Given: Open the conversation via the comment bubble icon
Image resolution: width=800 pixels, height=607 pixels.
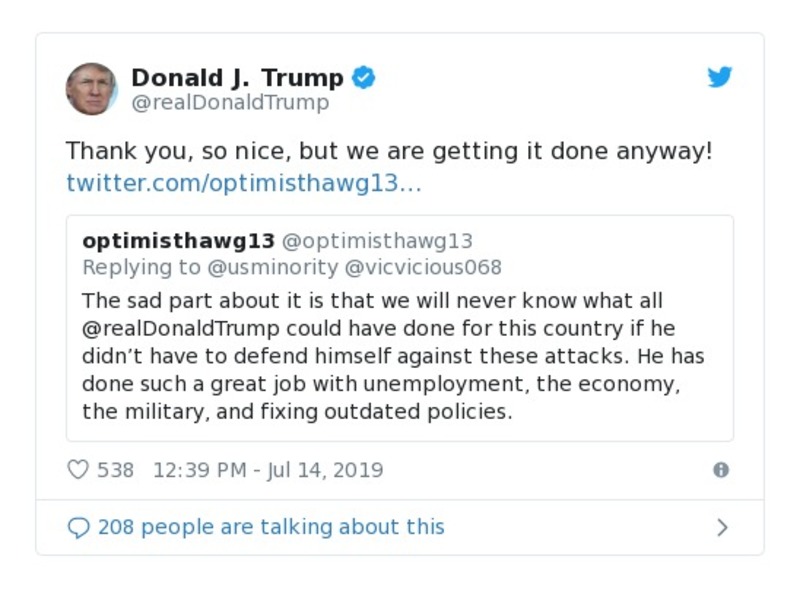Looking at the screenshot, I should point(79,527).
